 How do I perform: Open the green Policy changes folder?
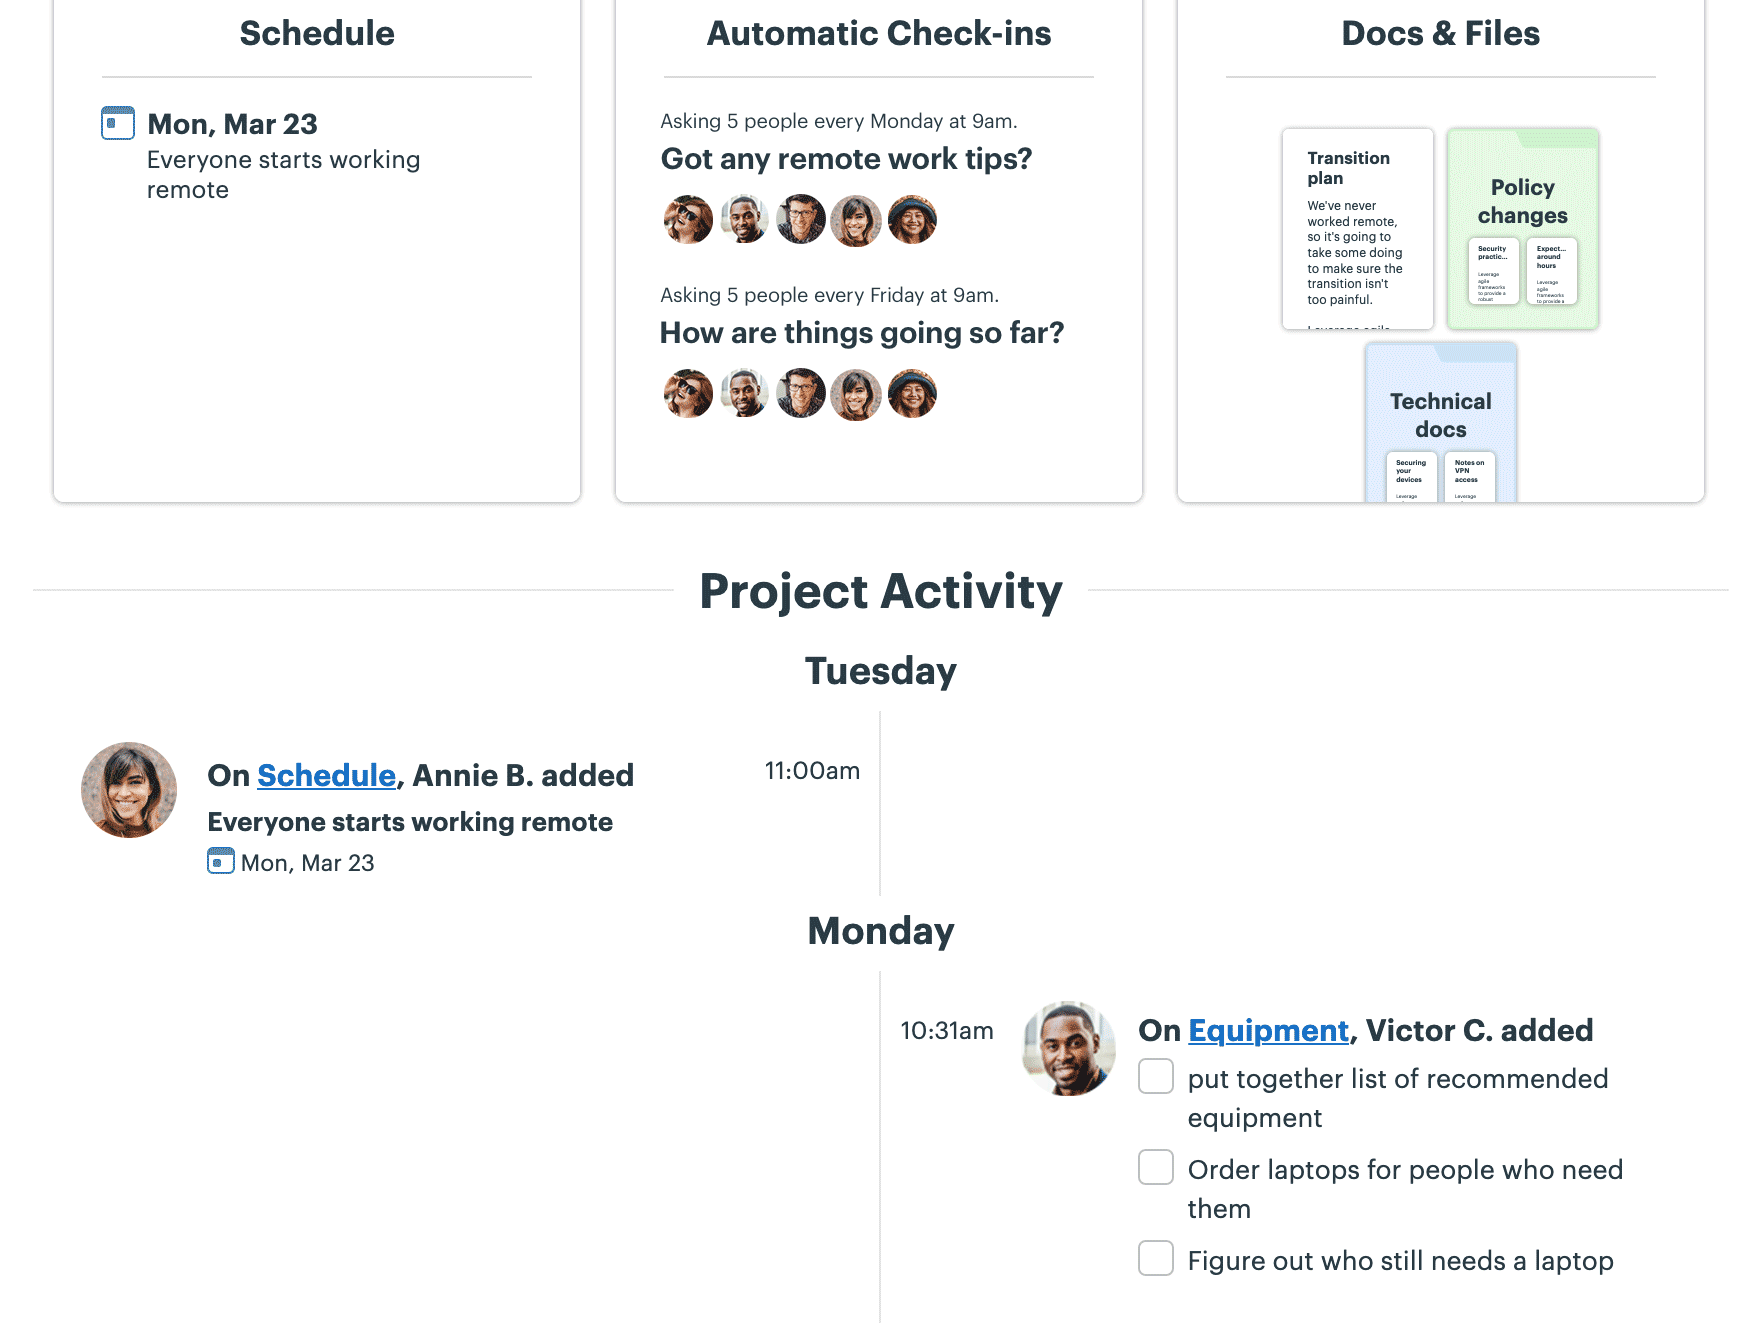(x=1522, y=229)
